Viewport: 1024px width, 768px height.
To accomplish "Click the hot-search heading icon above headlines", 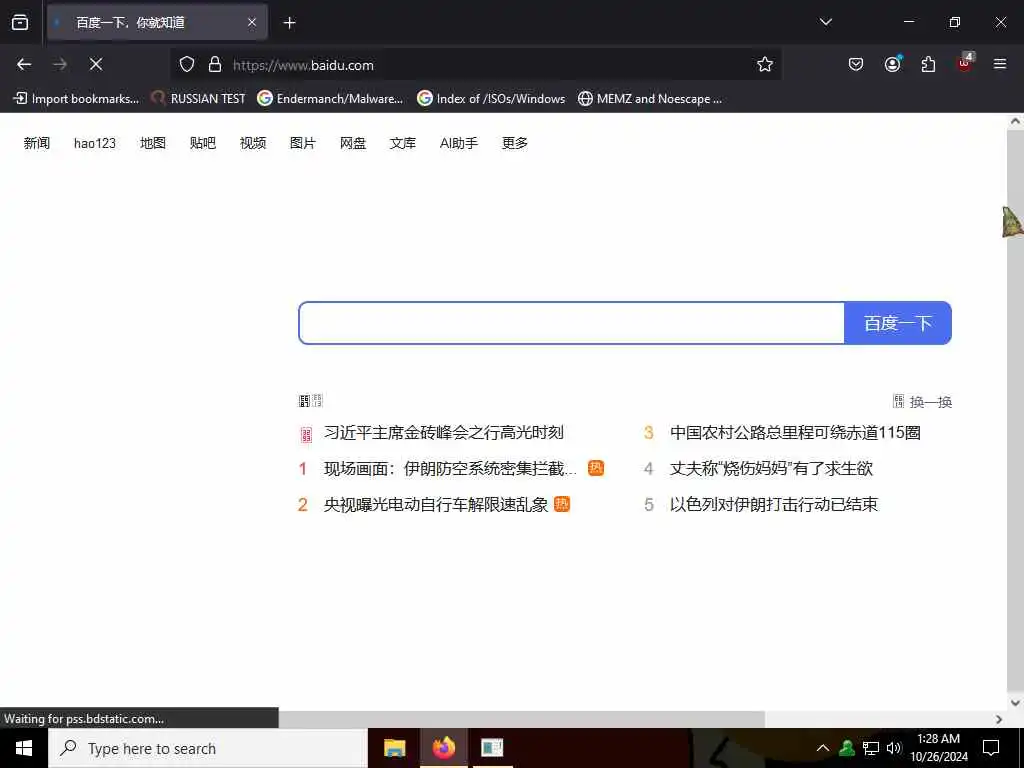I will pyautogui.click(x=311, y=401).
